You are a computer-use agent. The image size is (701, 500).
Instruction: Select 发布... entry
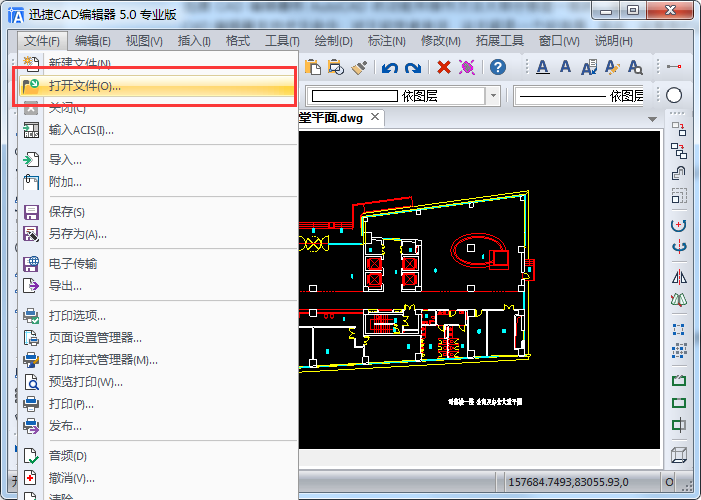[157, 426]
